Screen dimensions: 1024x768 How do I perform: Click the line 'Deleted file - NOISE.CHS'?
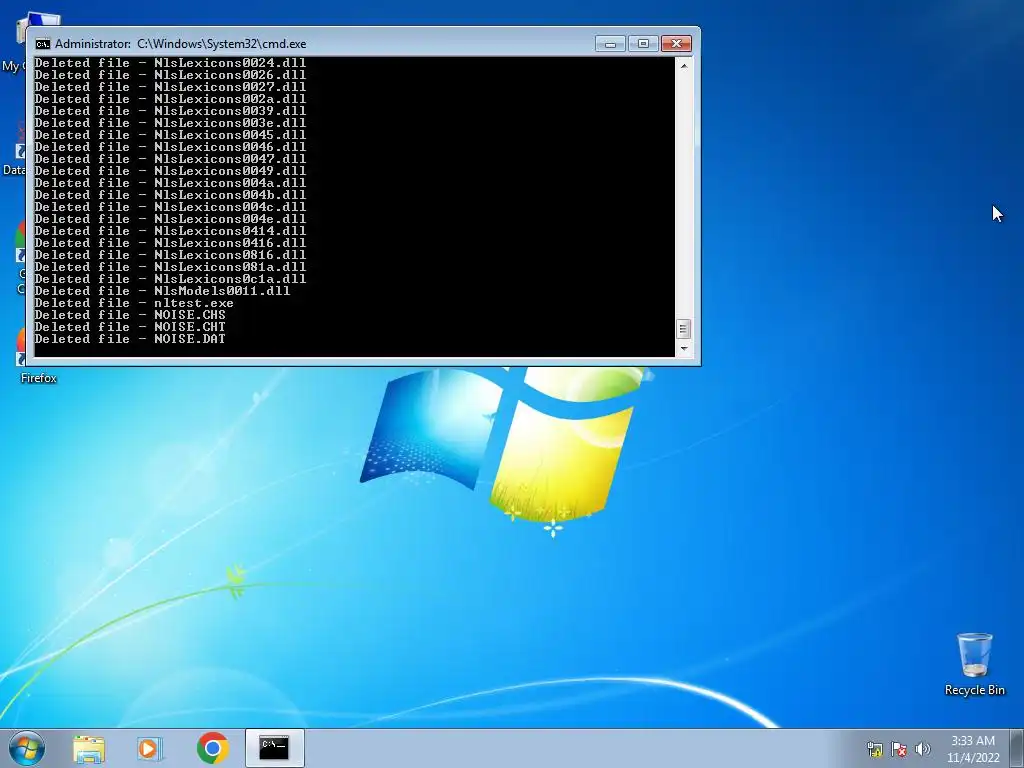click(130, 315)
